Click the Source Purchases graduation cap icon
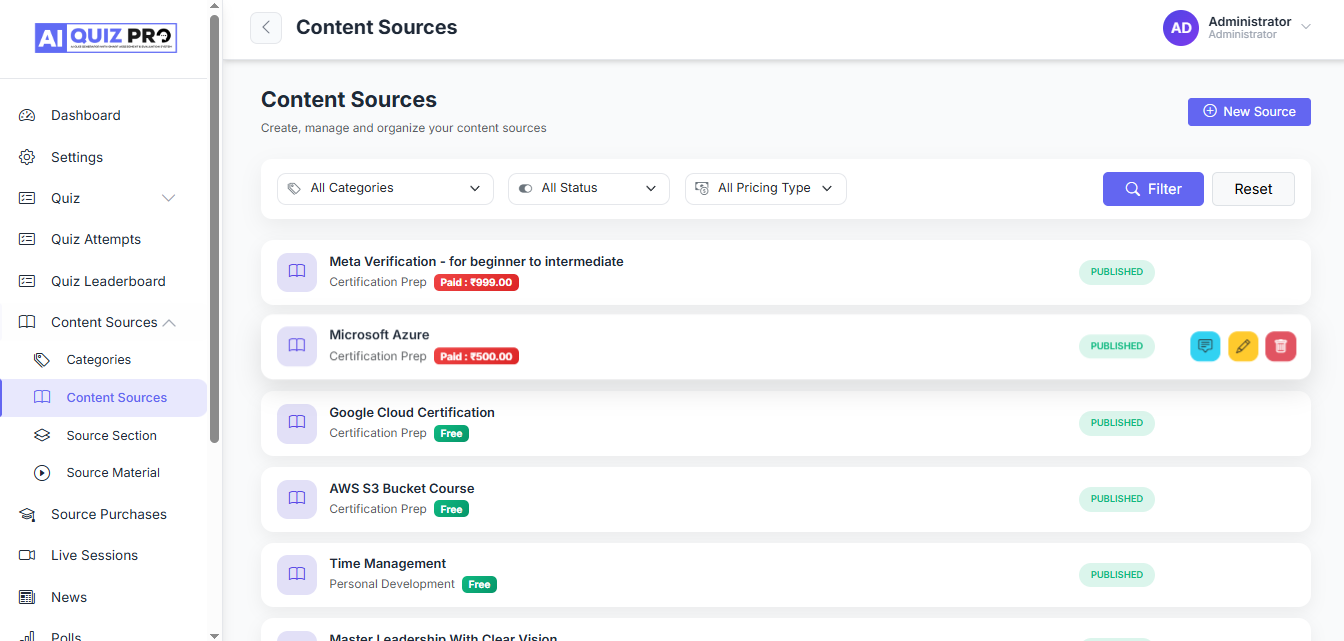This screenshot has width=1344, height=641. pos(27,514)
